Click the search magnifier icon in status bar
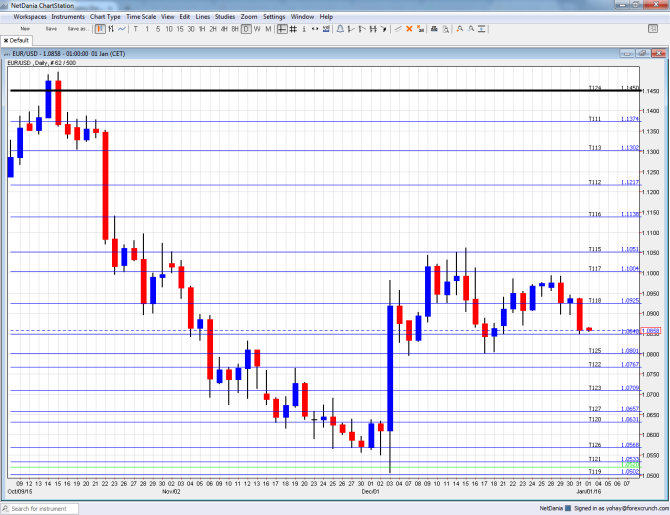Viewport: 670px width, 515px height. pyautogui.click(x=6, y=509)
